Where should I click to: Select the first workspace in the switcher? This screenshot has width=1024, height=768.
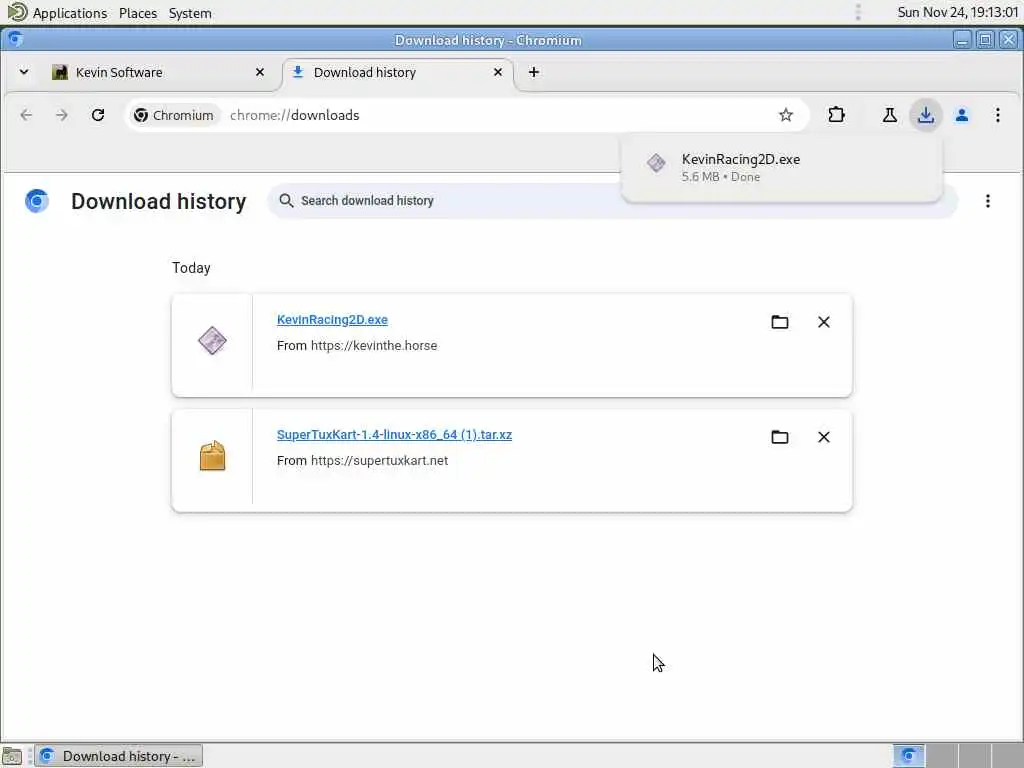pyautogui.click(x=908, y=756)
